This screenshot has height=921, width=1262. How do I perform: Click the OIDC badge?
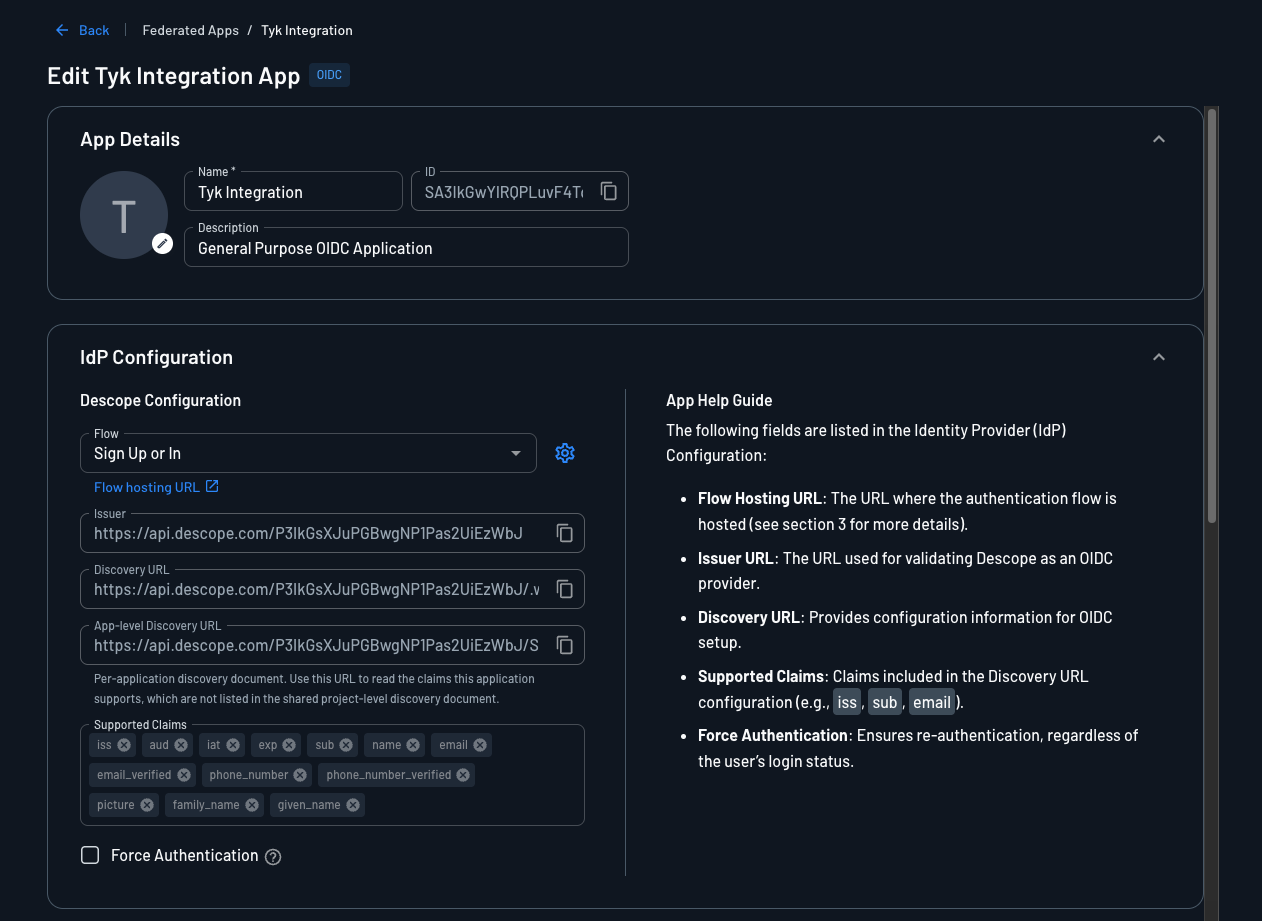point(329,75)
